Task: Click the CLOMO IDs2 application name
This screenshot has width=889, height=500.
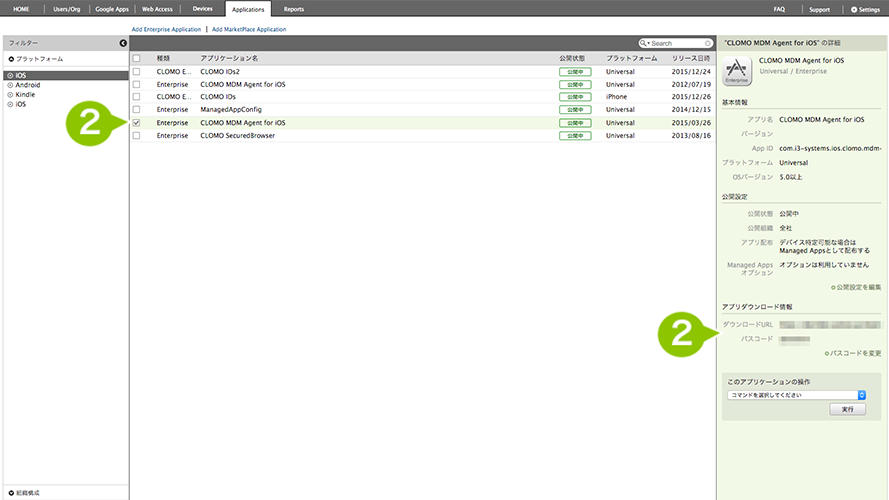Action: [x=220, y=72]
